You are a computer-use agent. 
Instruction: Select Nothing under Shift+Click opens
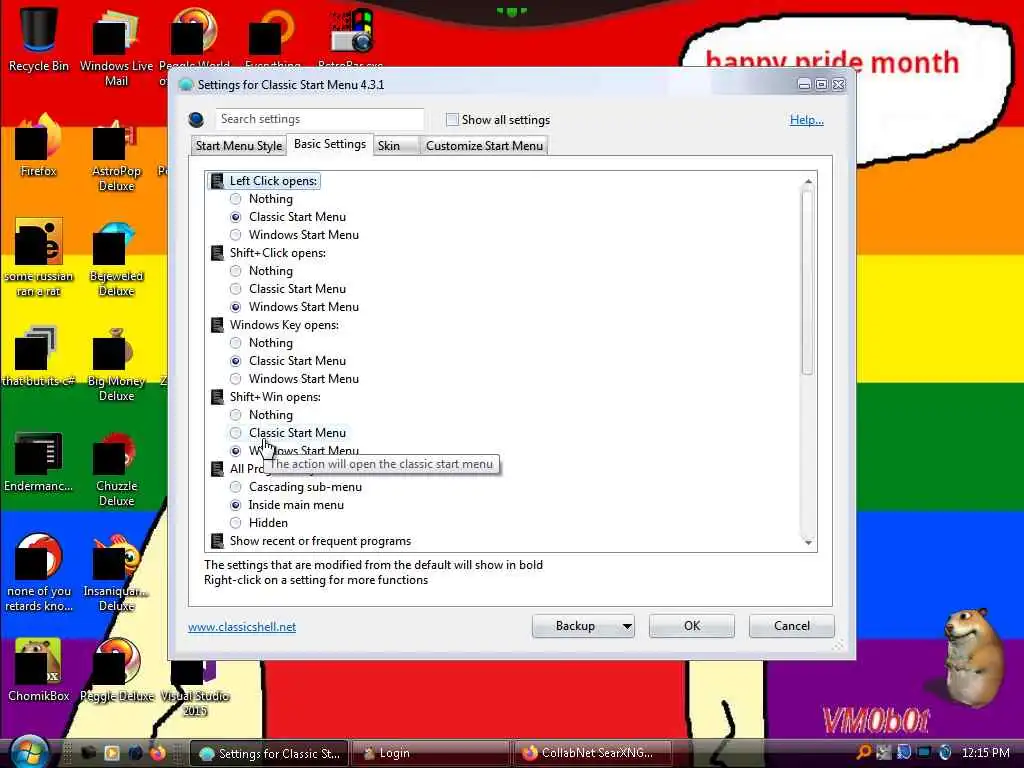(236, 270)
